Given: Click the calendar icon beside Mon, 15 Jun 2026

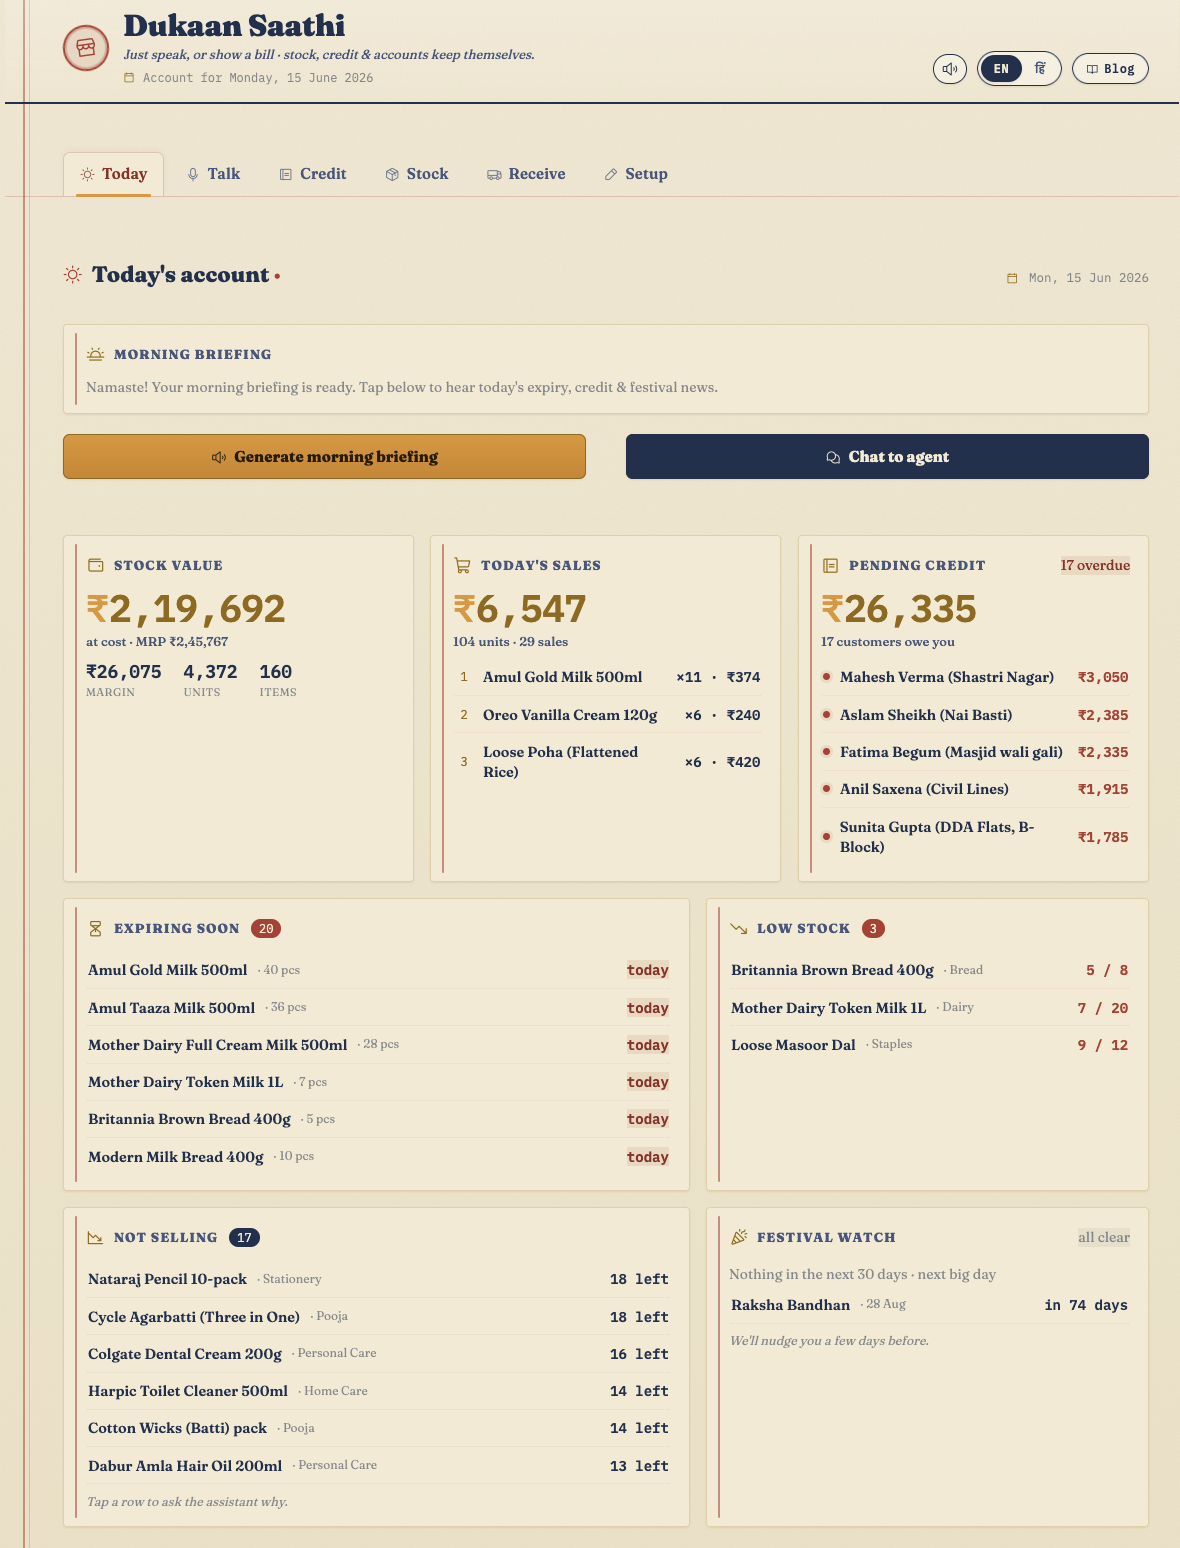Looking at the screenshot, I should pos(1012,278).
